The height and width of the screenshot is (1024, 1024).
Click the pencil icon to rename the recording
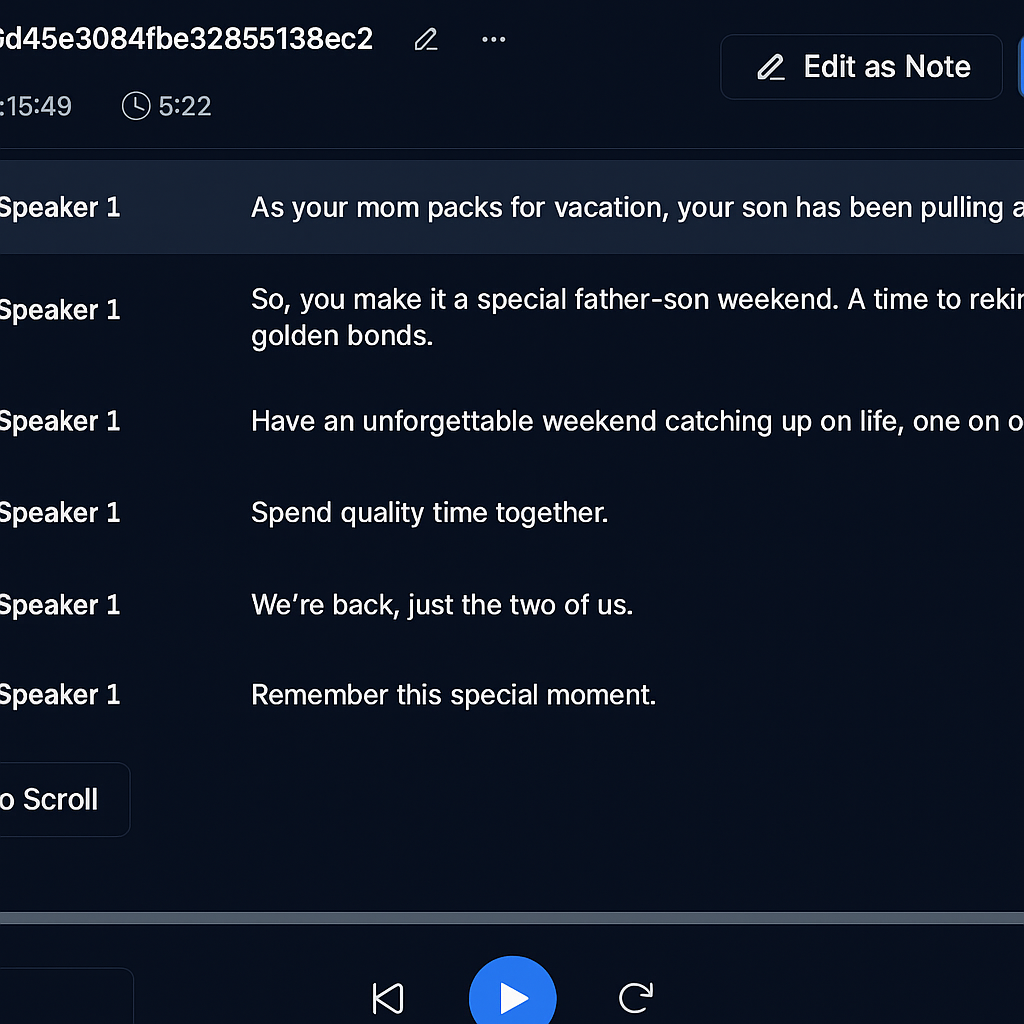(x=425, y=39)
